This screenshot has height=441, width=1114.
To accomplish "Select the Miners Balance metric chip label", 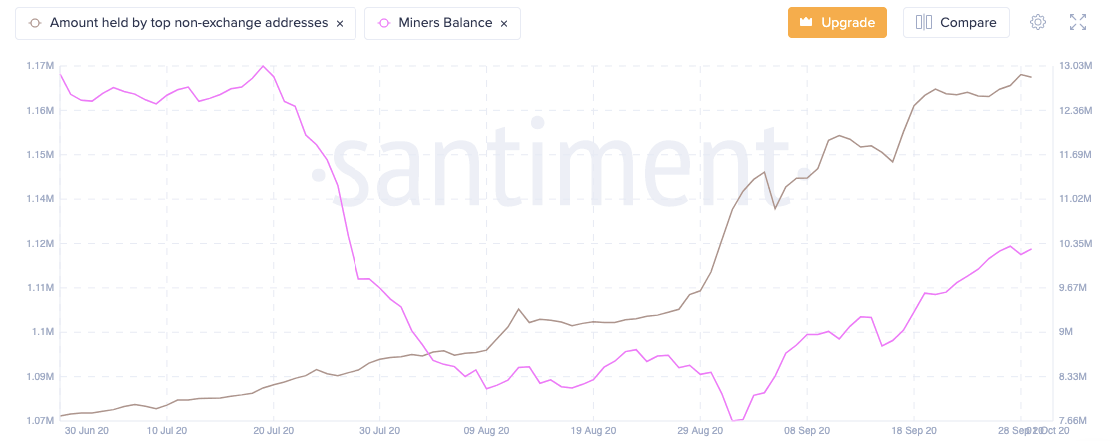I will (x=444, y=23).
